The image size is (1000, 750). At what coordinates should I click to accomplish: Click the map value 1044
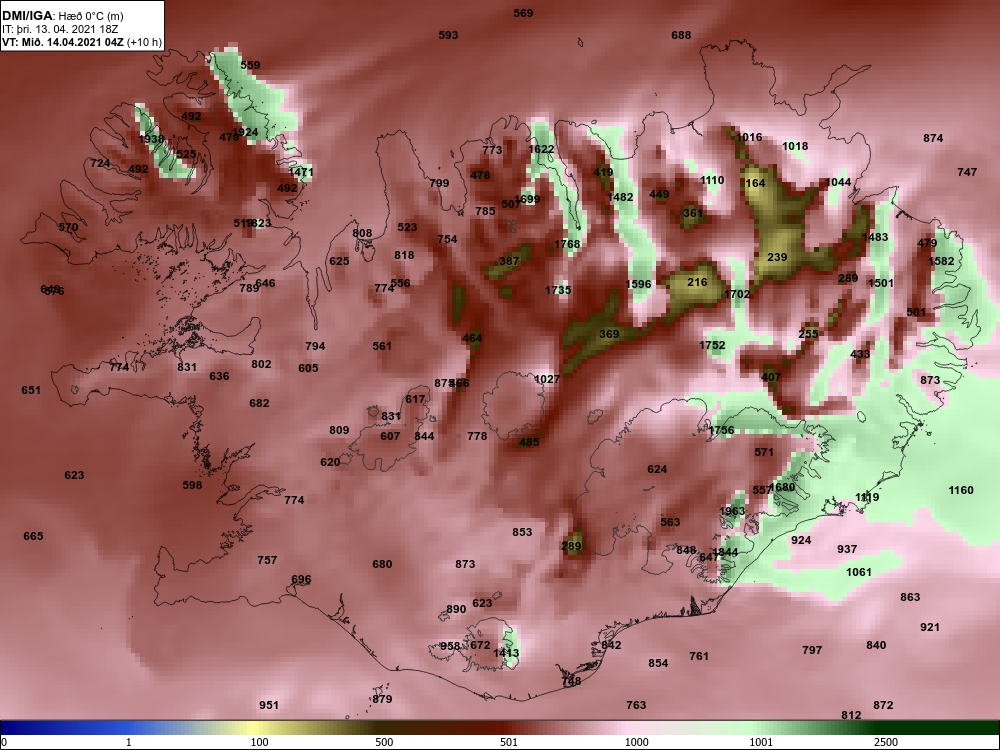pyautogui.click(x=838, y=182)
